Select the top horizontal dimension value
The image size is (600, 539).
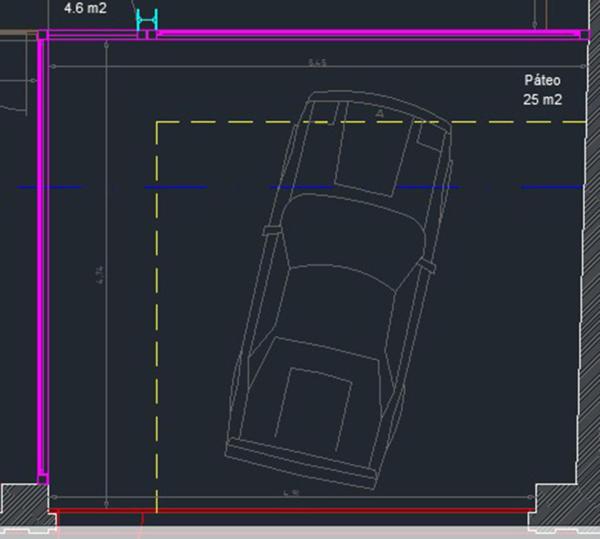[318, 62]
